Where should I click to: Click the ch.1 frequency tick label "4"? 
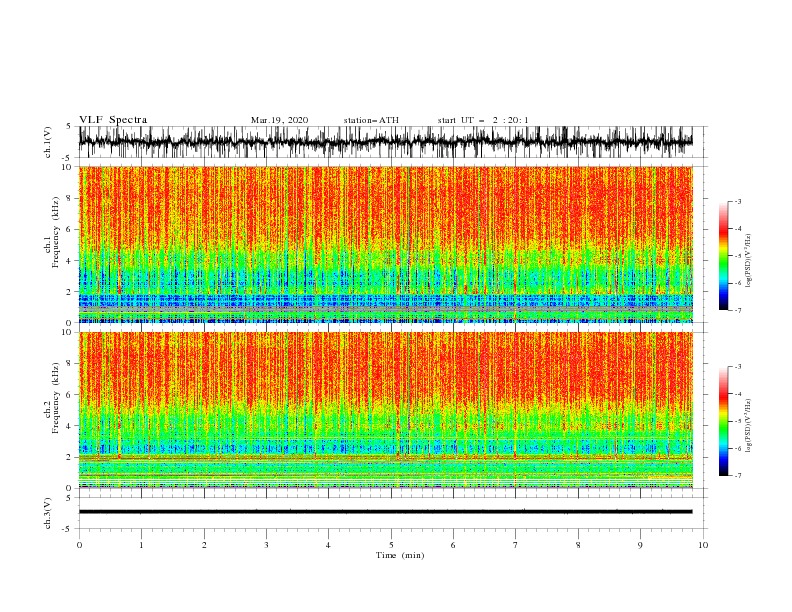[x=70, y=261]
